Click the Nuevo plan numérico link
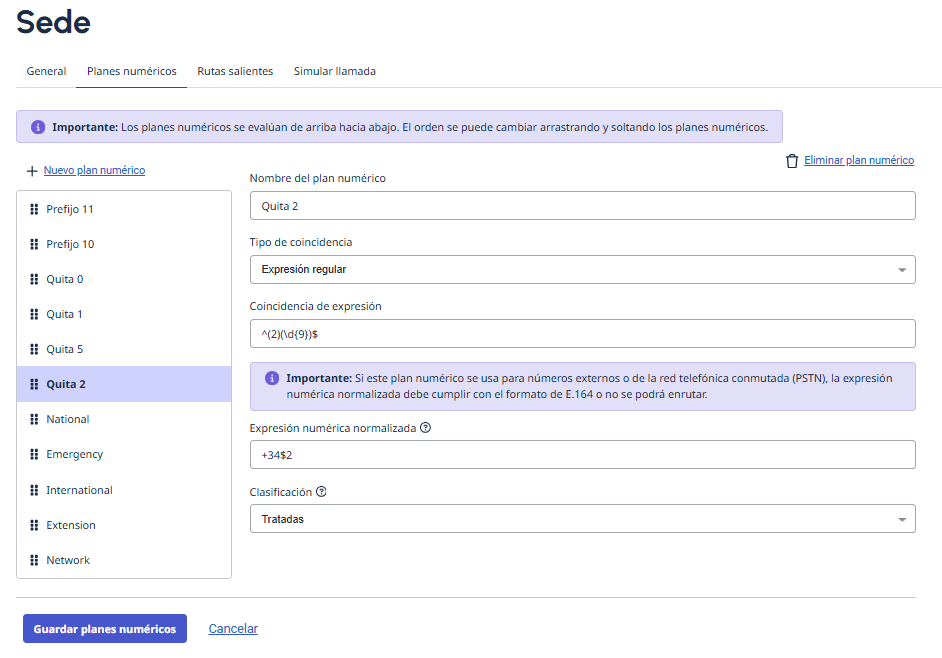 click(x=94, y=171)
